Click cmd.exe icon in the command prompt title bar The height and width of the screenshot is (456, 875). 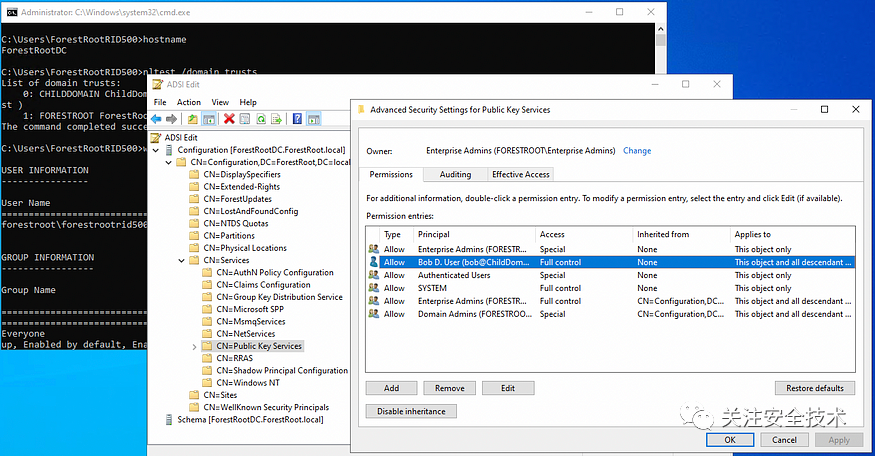point(12,12)
